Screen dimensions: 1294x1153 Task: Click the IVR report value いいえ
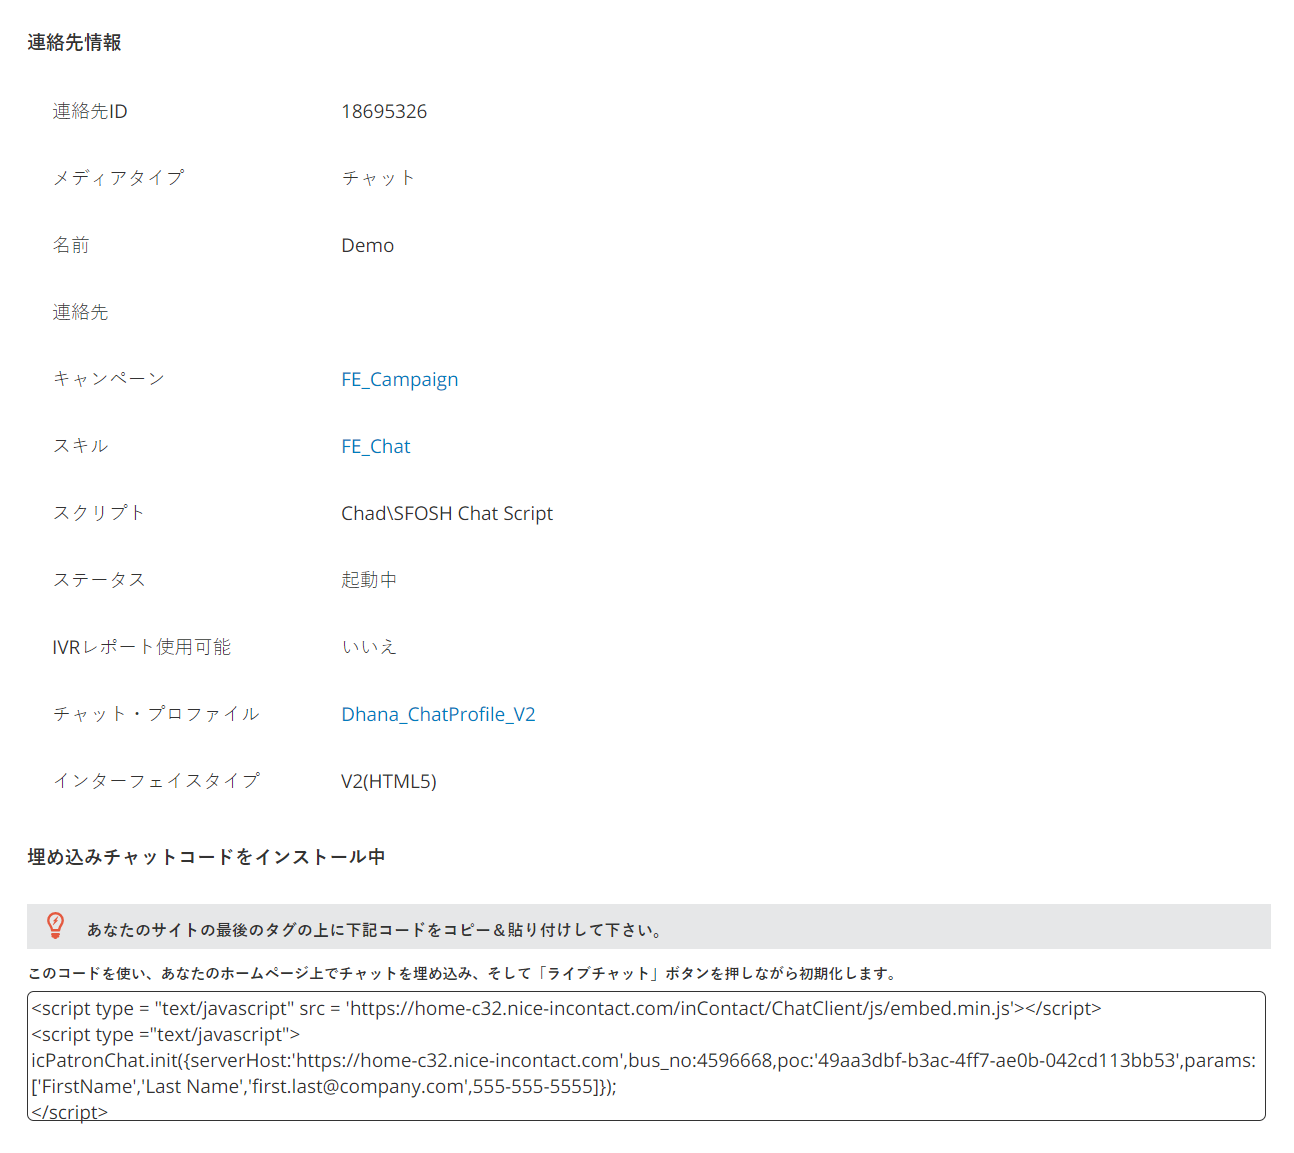[x=369, y=647]
